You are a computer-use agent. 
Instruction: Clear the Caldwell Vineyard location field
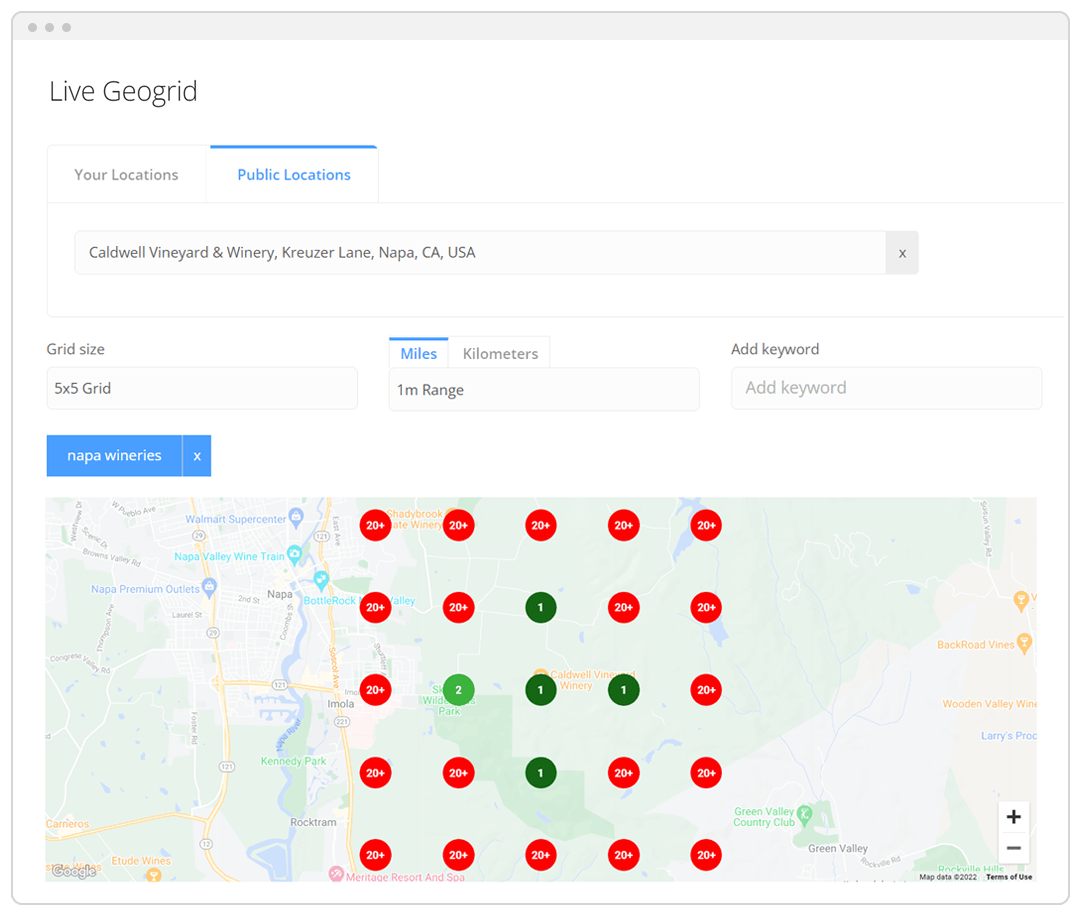pos(901,253)
